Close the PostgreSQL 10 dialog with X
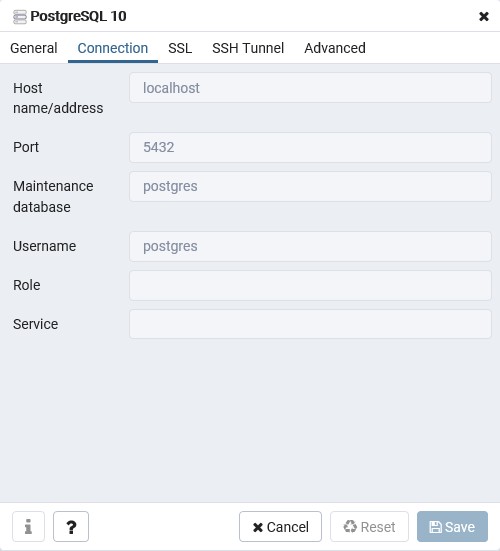The width and height of the screenshot is (500, 551). coord(484,16)
